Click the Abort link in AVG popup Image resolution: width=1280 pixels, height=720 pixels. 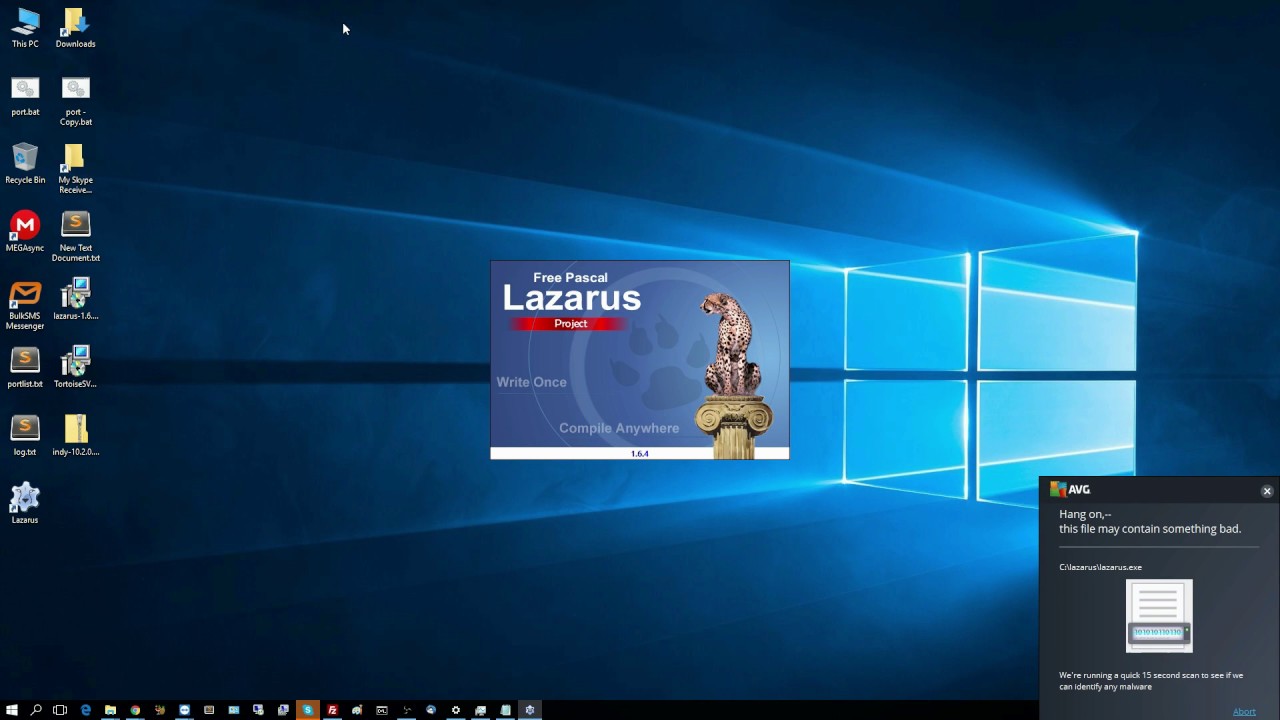(x=1244, y=712)
